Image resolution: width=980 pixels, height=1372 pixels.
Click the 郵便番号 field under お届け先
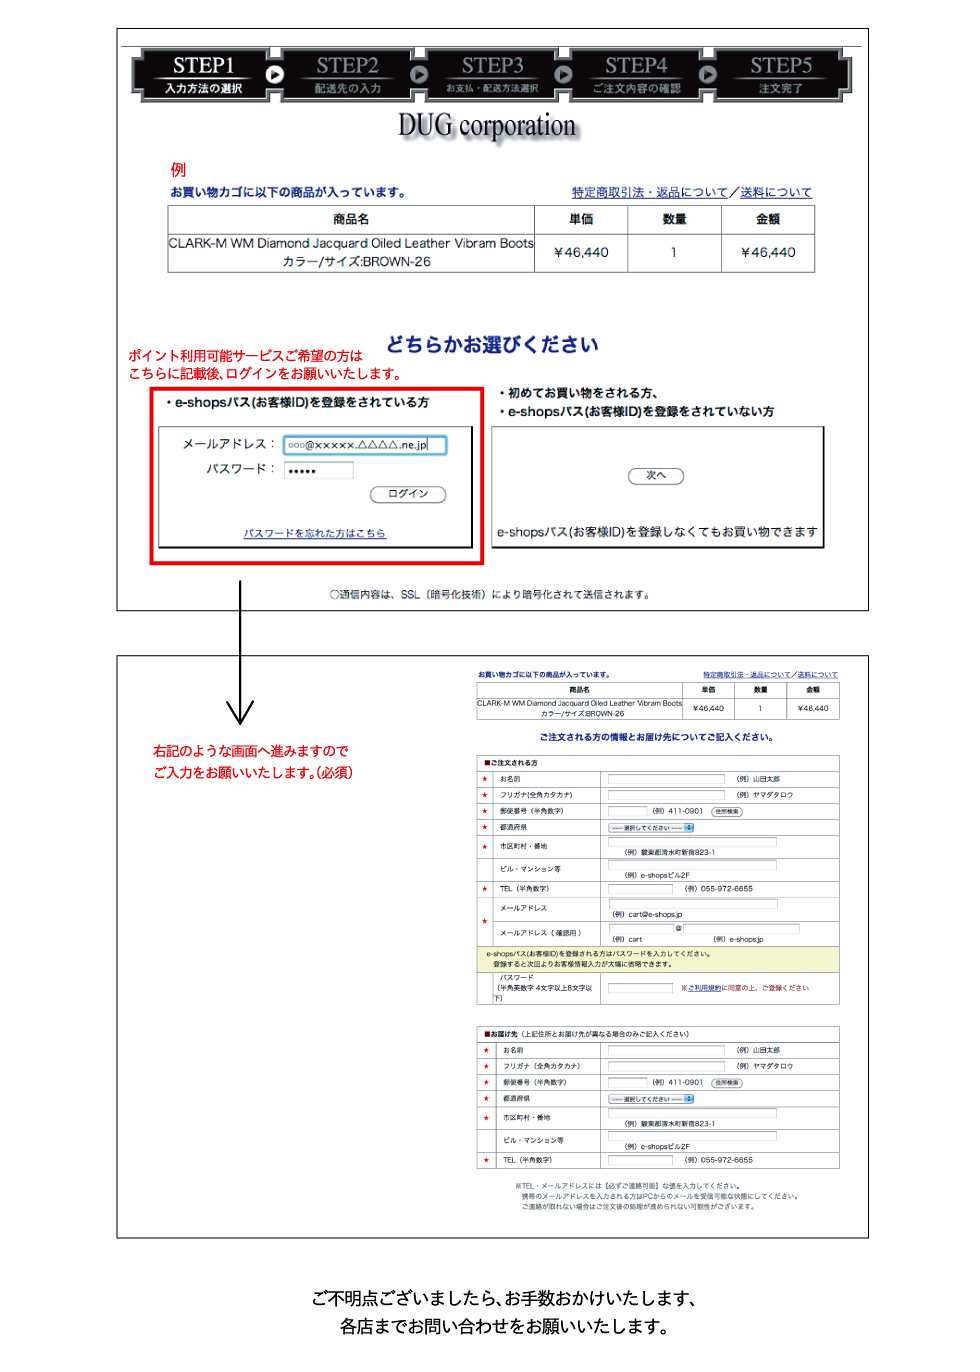click(628, 1082)
